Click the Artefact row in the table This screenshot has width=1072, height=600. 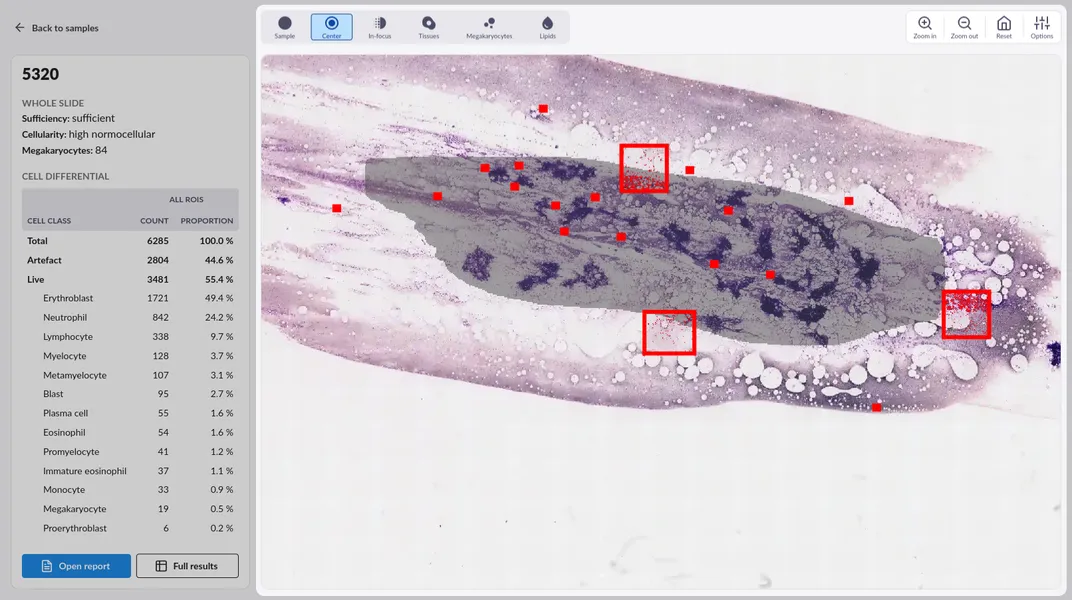coord(130,260)
